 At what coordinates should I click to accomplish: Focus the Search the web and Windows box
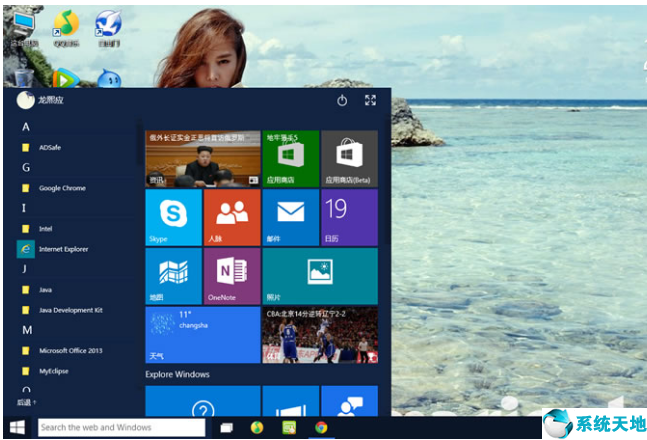pyautogui.click(x=122, y=428)
